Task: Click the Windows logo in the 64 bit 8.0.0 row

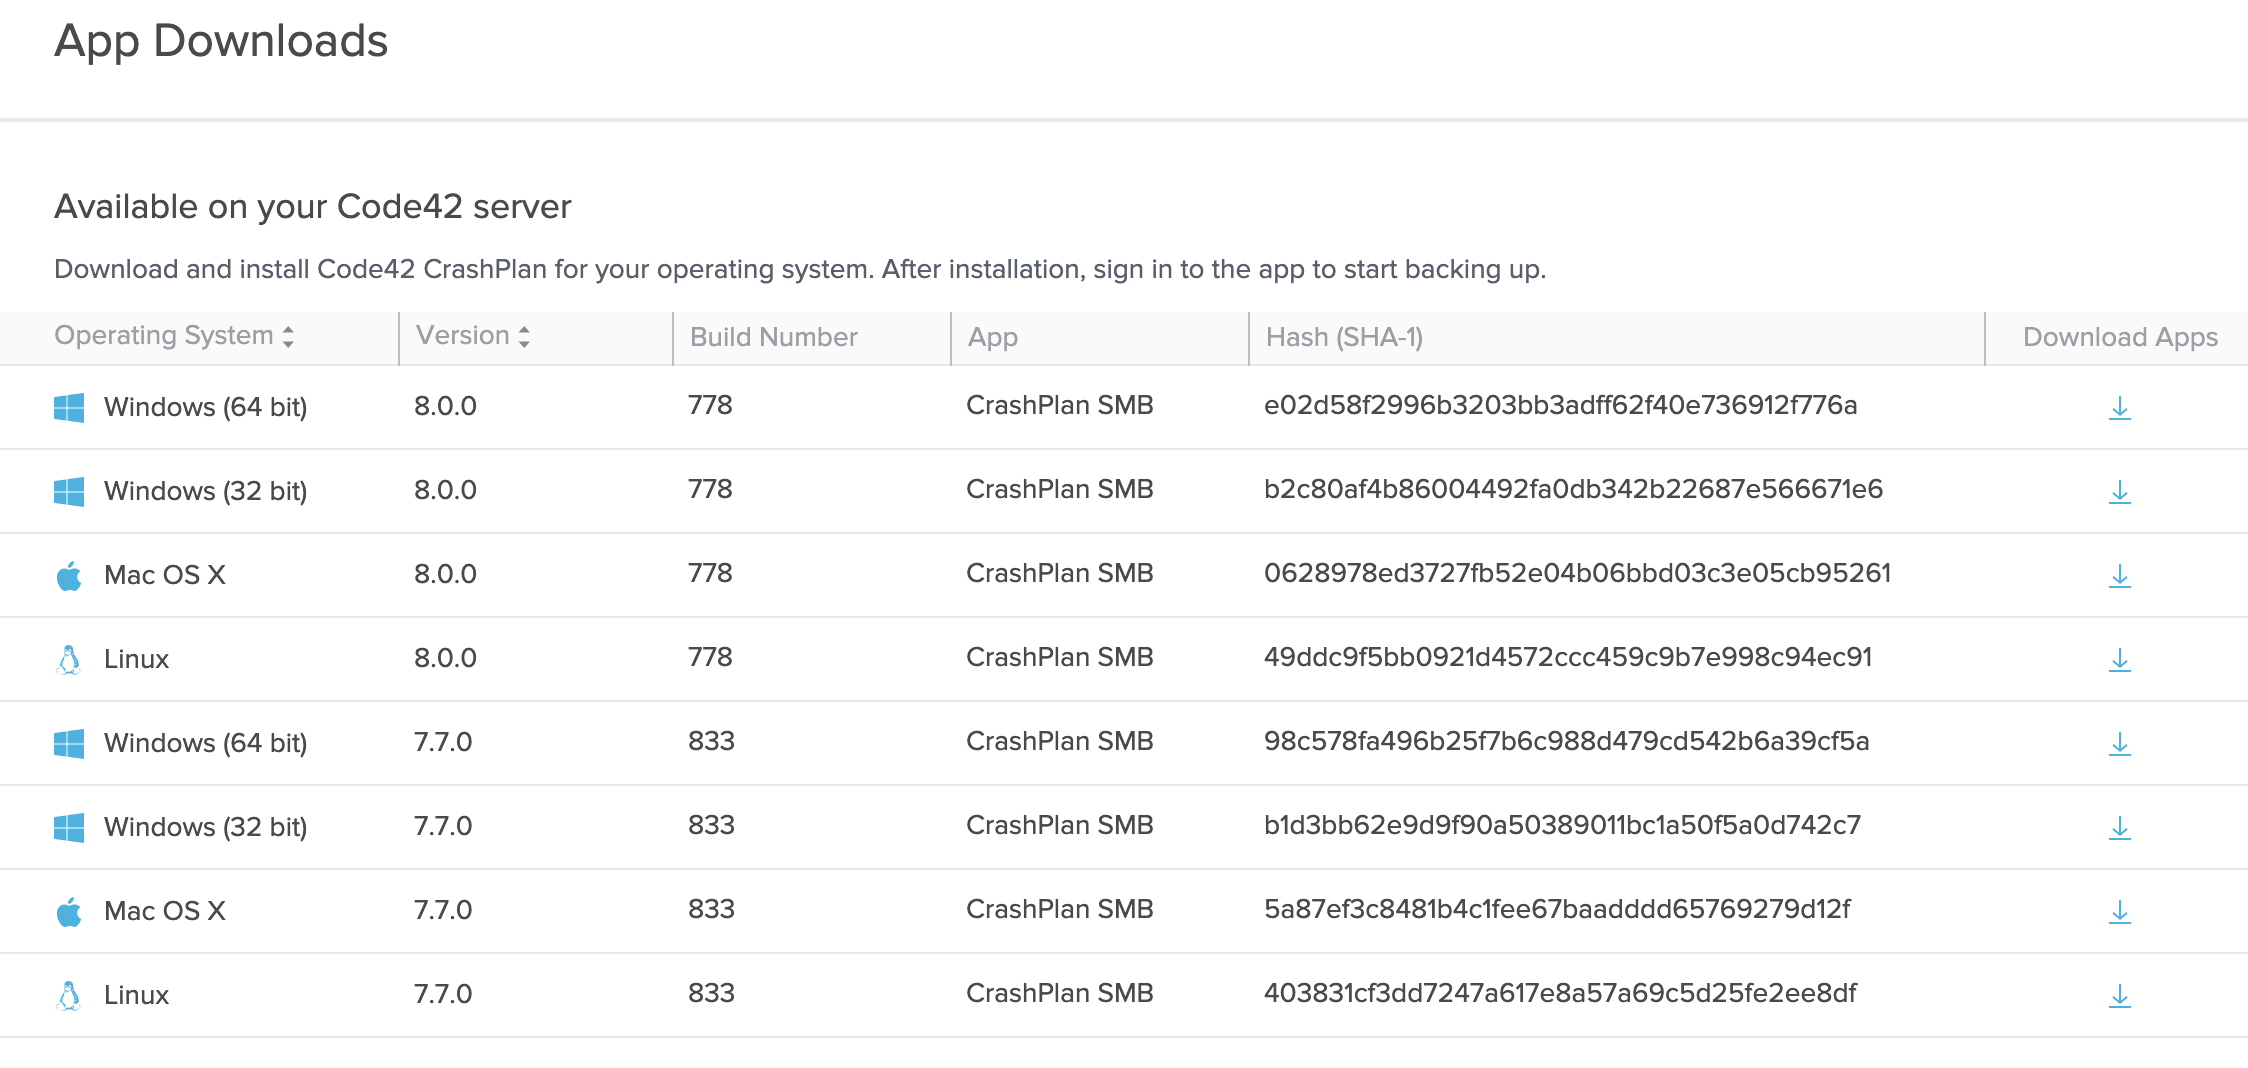Action: tap(69, 407)
